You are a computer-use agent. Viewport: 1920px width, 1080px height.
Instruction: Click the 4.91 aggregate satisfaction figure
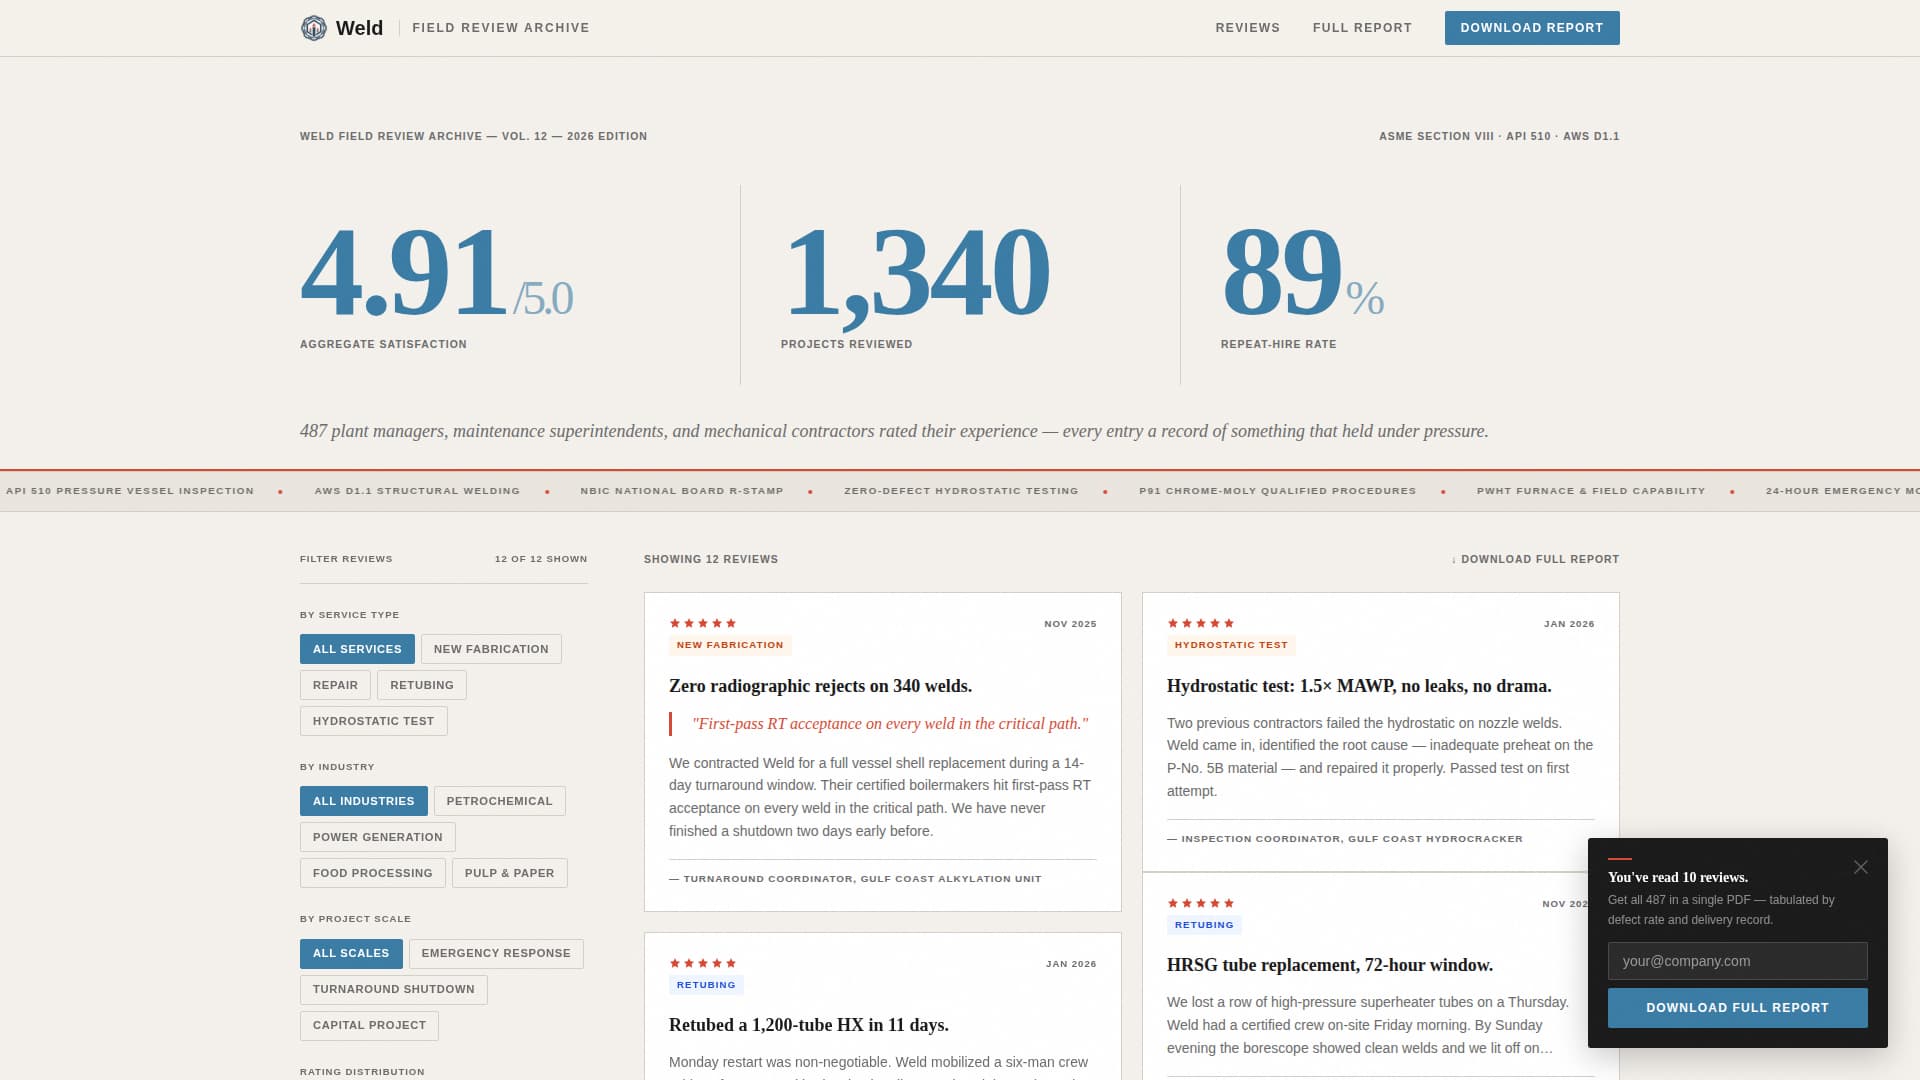(437, 272)
